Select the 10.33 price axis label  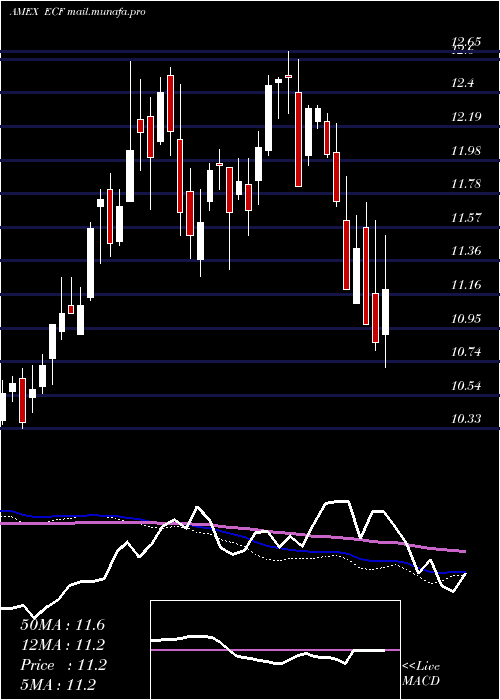click(466, 419)
